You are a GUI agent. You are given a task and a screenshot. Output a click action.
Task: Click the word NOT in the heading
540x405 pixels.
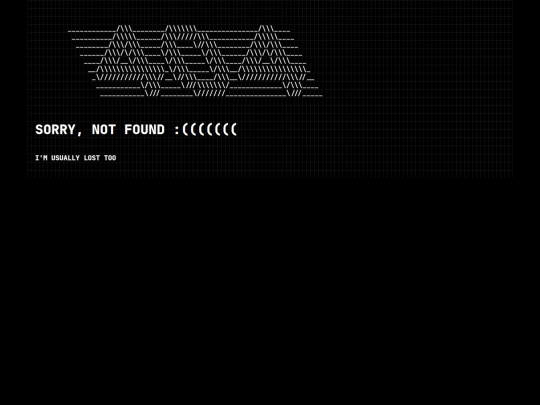(104, 130)
